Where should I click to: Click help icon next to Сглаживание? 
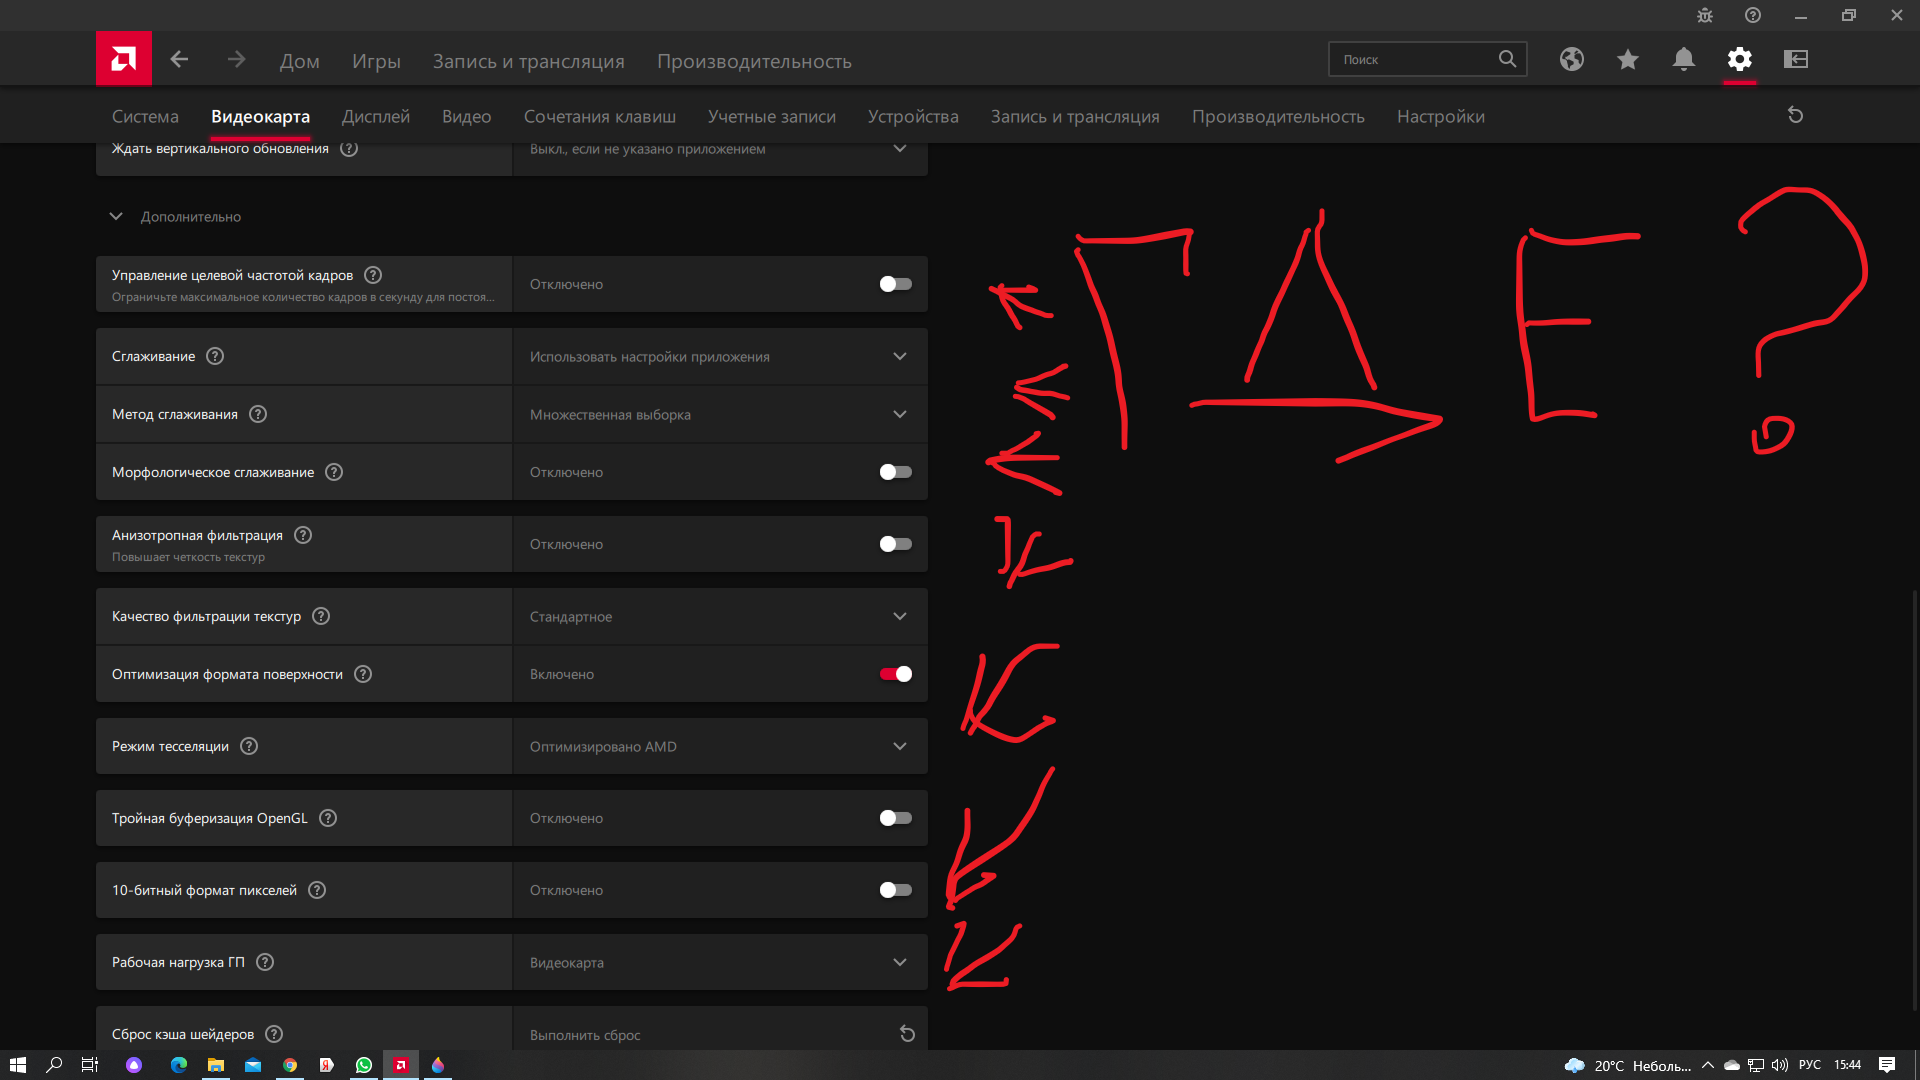pyautogui.click(x=215, y=357)
